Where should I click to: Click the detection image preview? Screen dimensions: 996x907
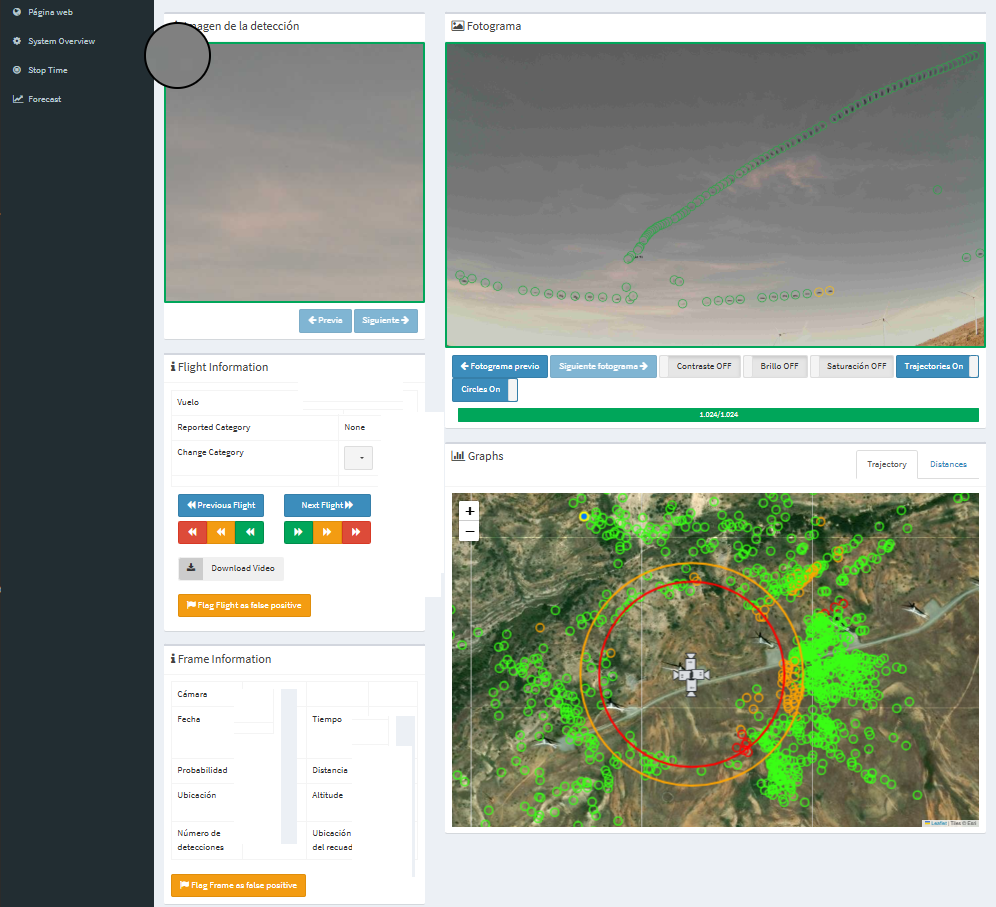(x=294, y=172)
